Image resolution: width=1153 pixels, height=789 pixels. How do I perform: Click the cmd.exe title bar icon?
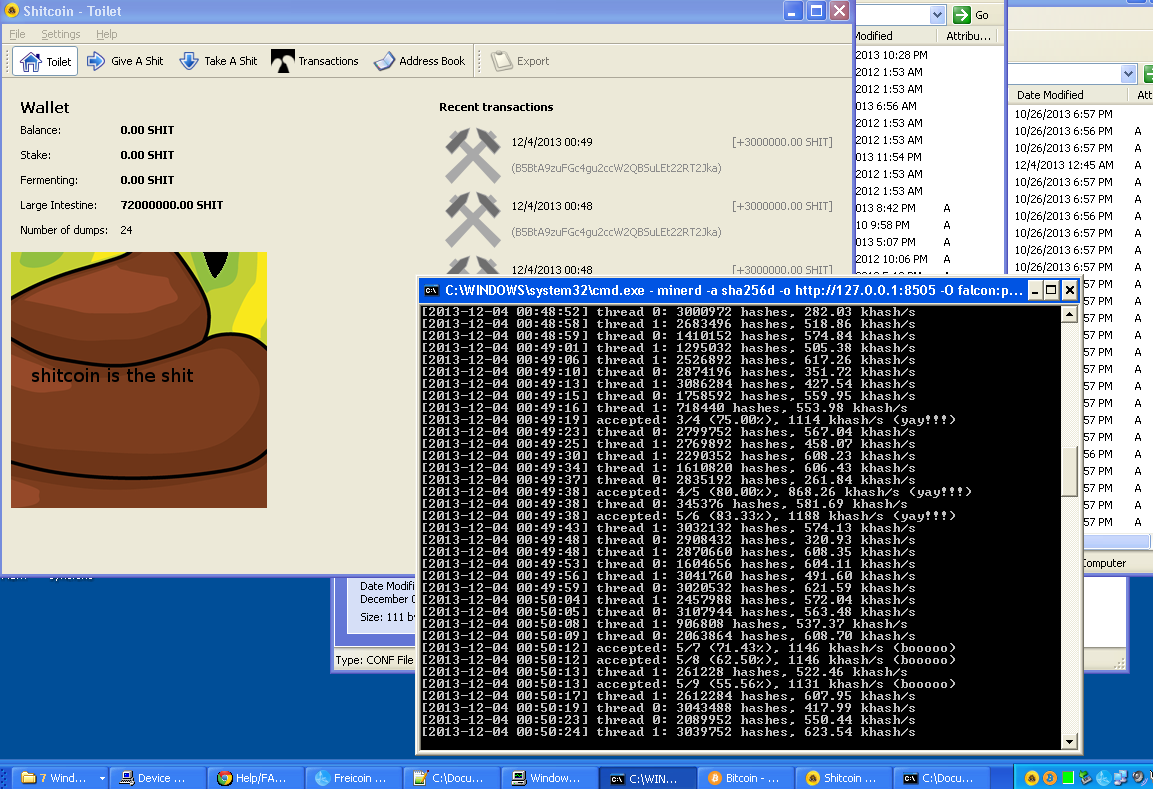[x=432, y=290]
